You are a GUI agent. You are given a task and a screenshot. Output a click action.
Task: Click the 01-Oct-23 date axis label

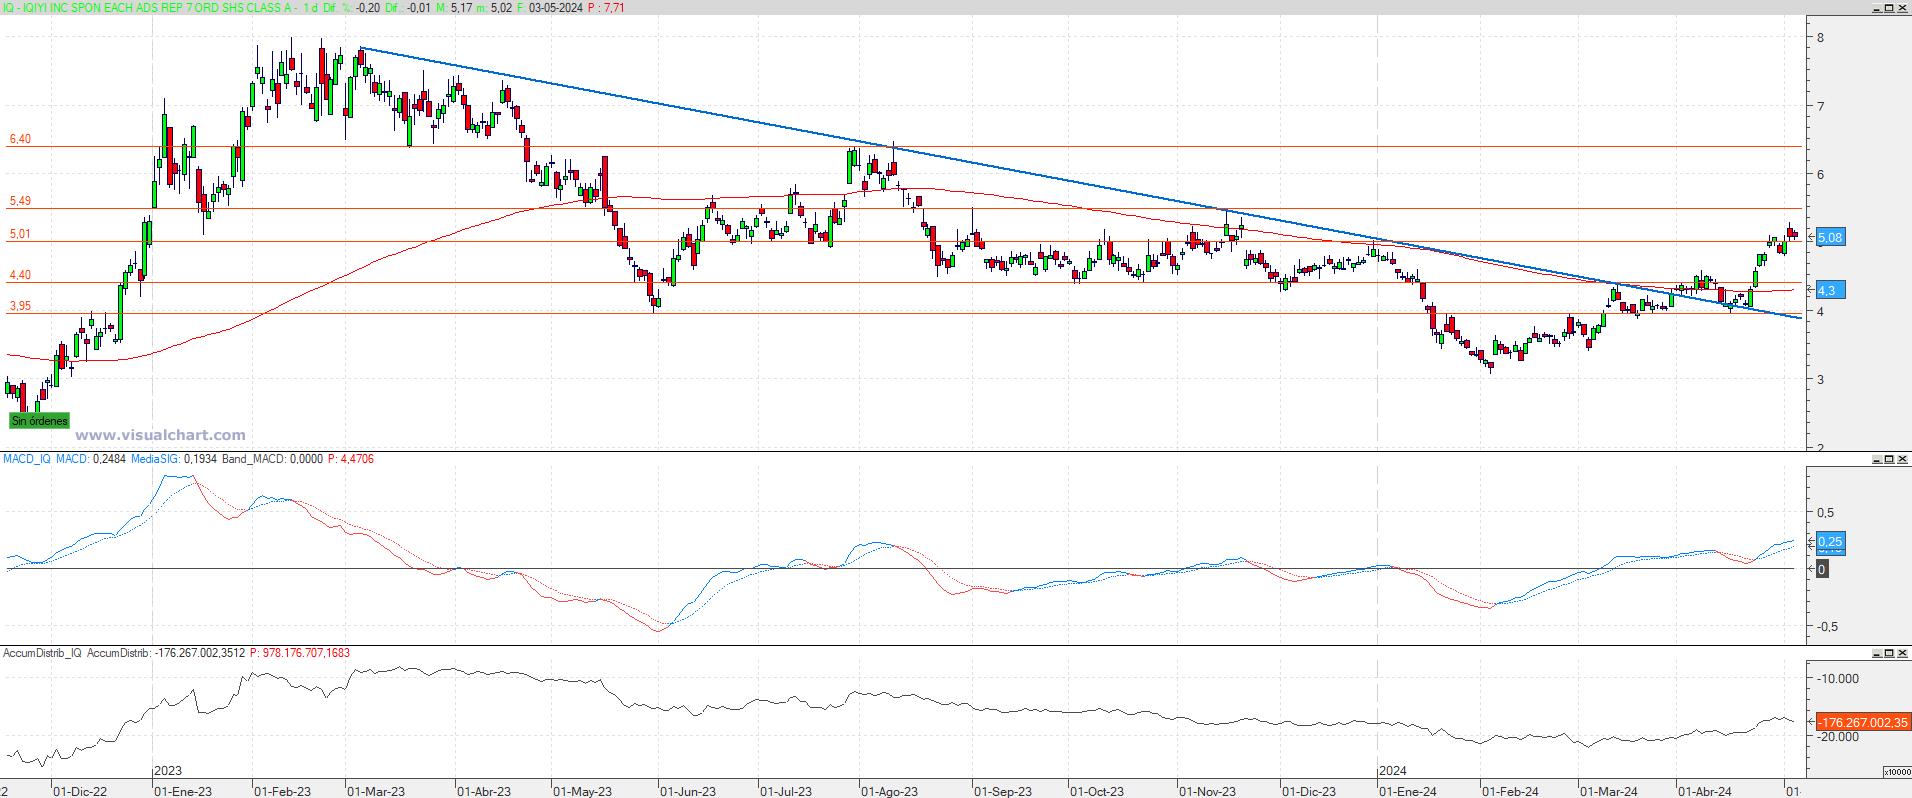pyautogui.click(x=1097, y=791)
